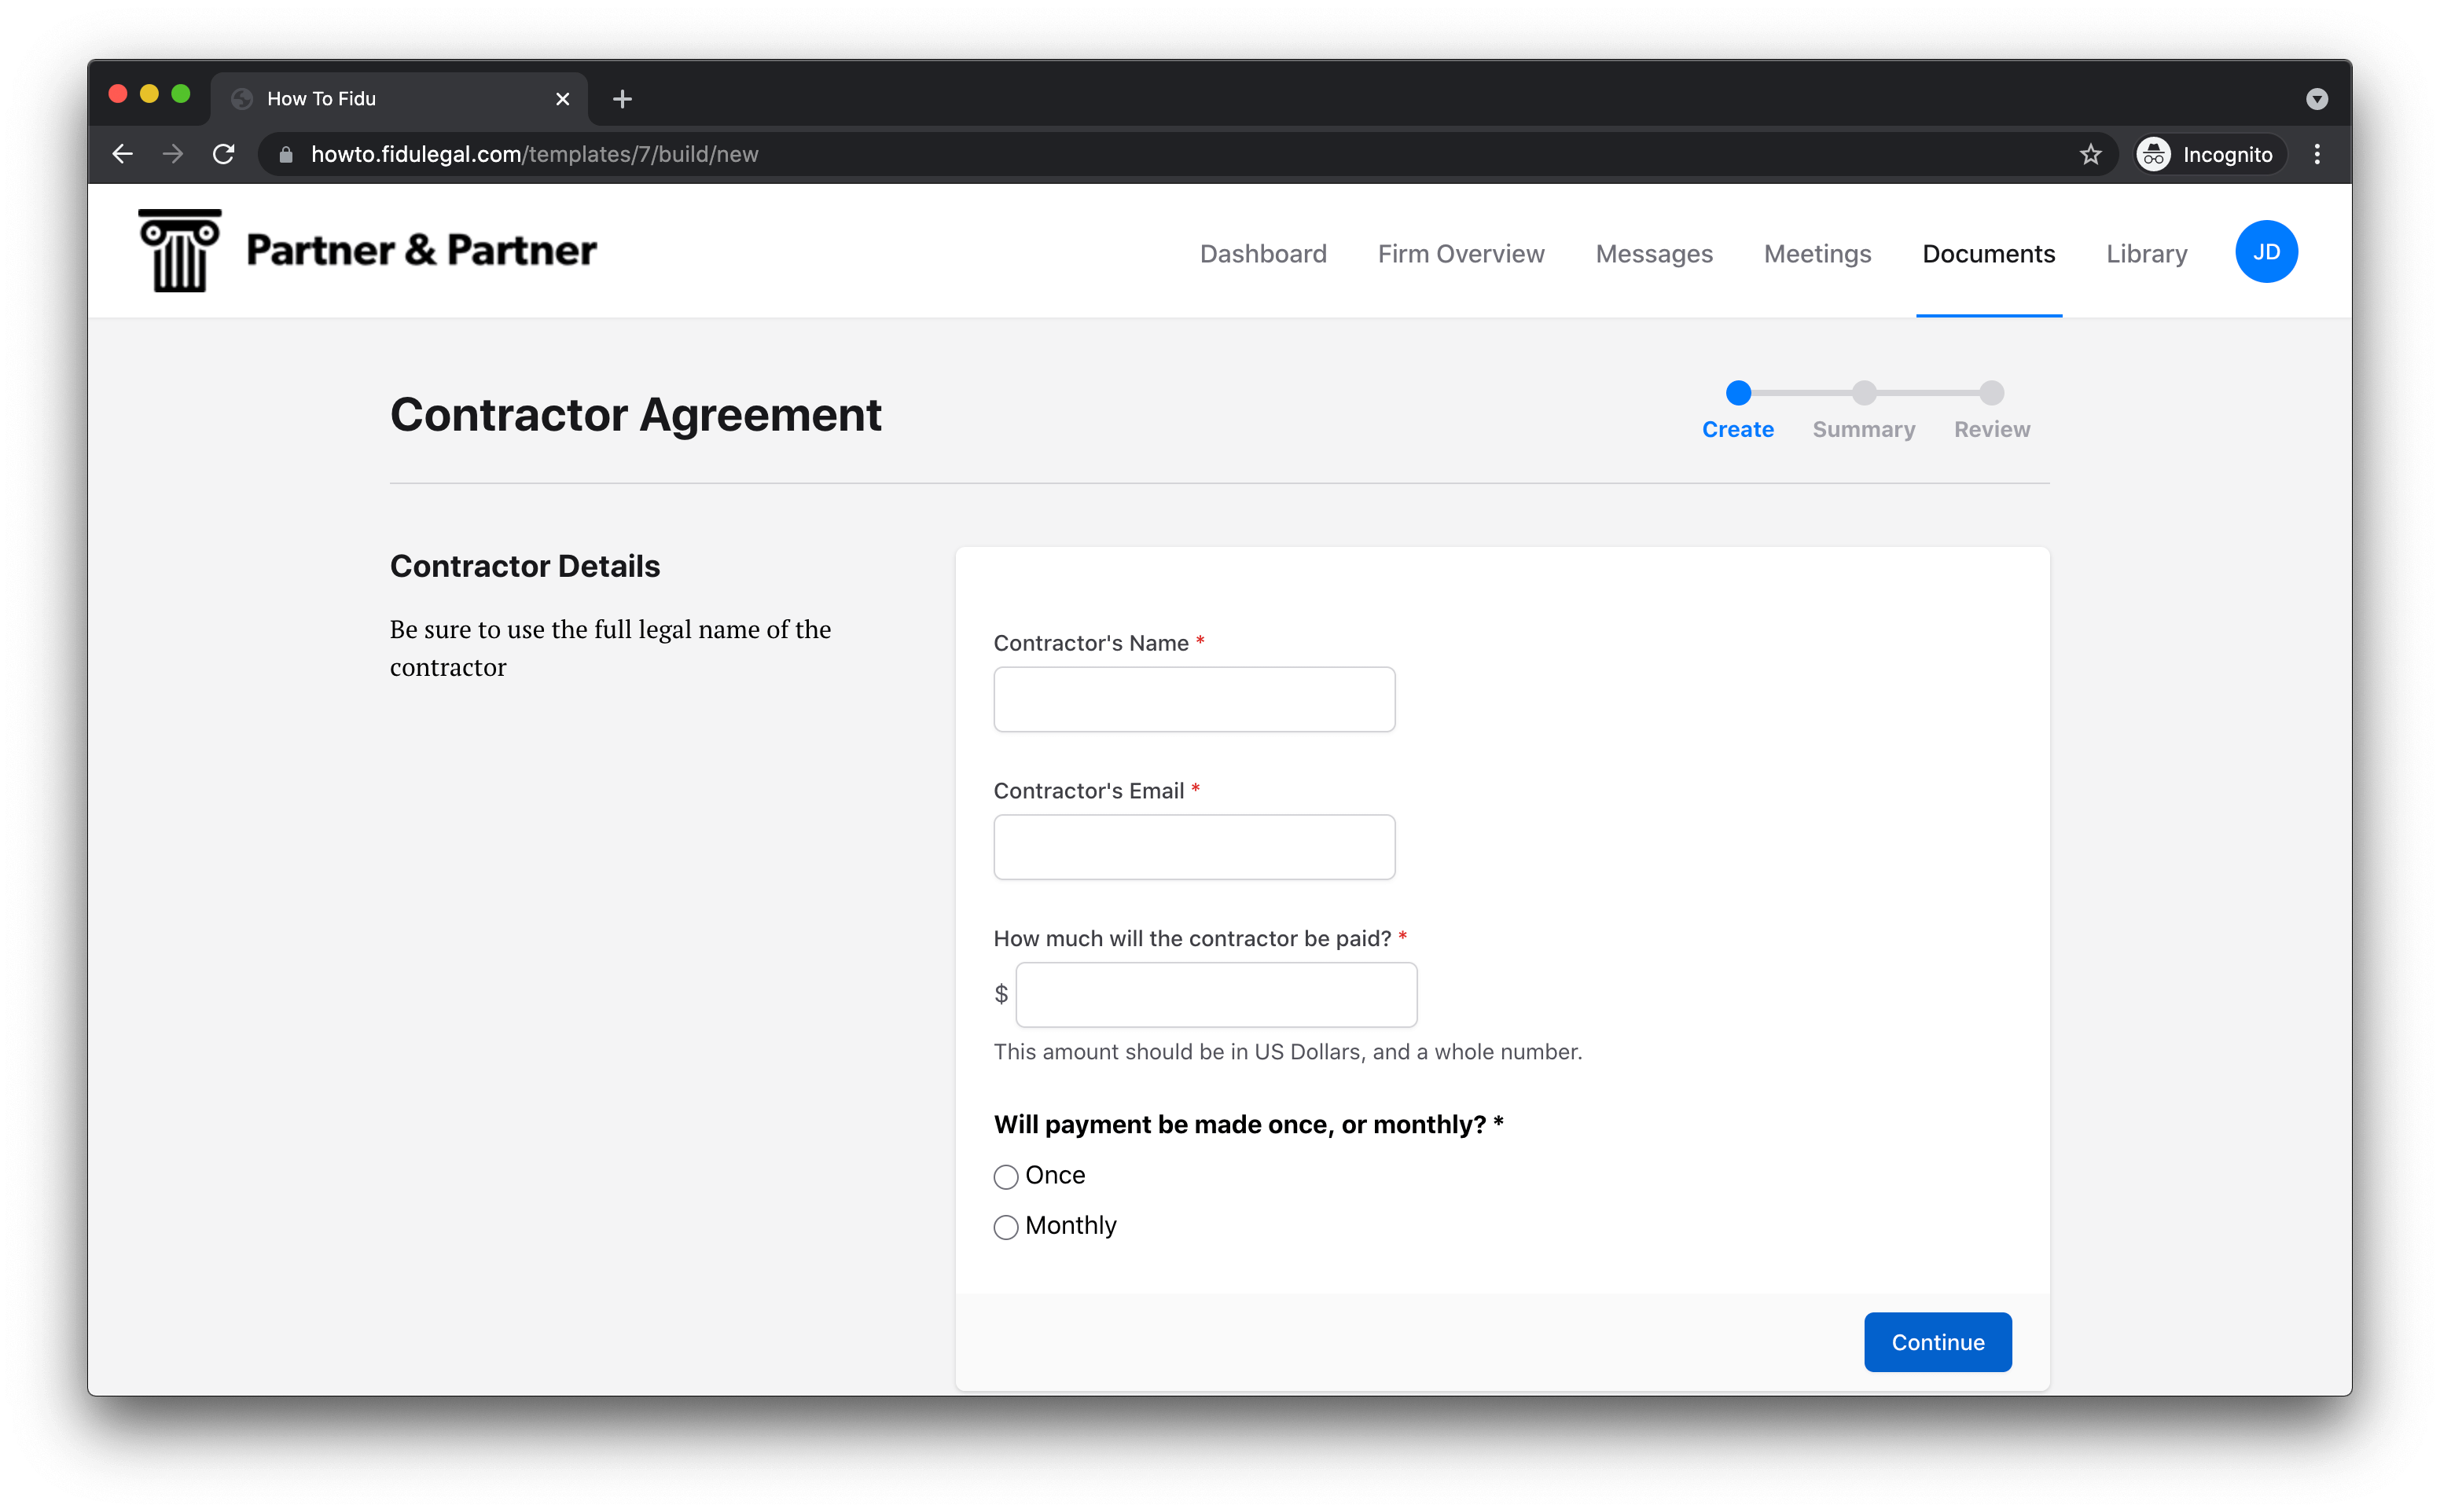Click the 'Will payment be made once, or monthly?' question

(1248, 1124)
